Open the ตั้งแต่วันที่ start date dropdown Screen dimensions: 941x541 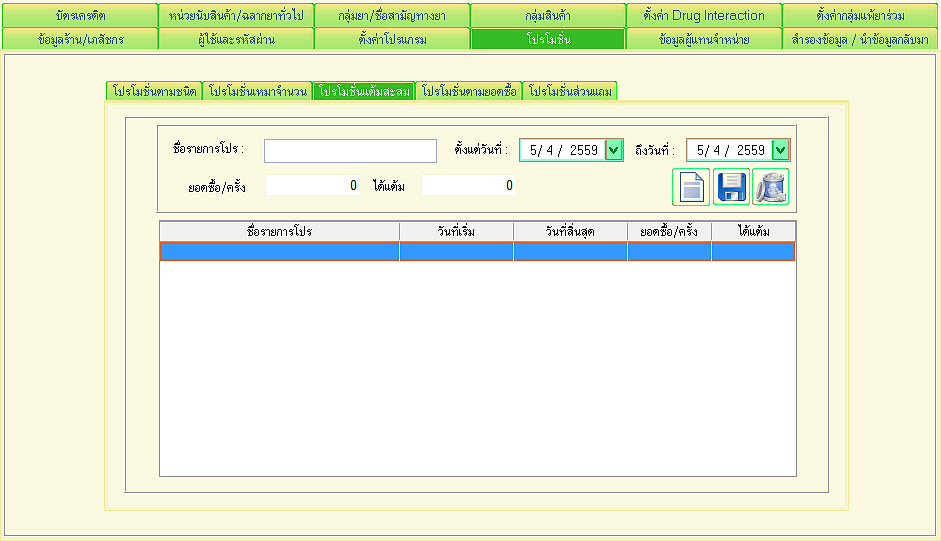(614, 150)
